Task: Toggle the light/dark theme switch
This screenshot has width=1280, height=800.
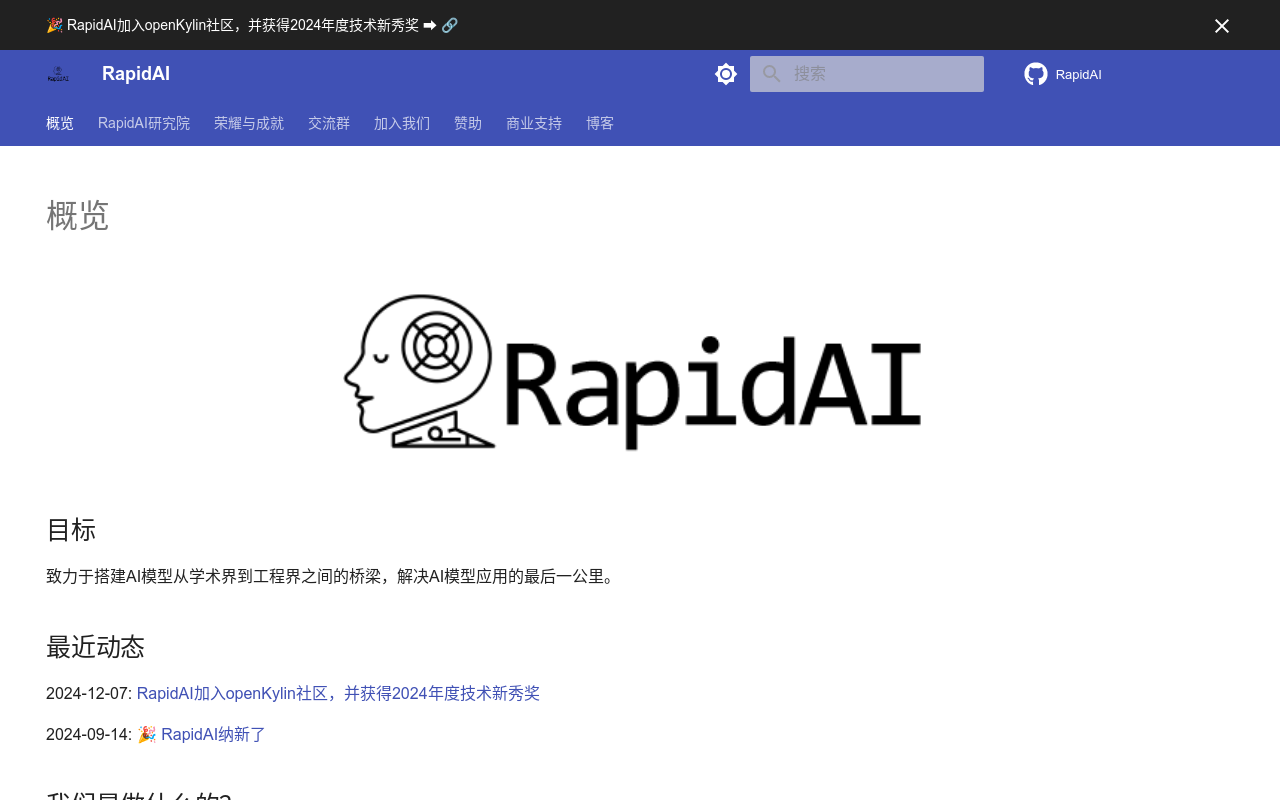Action: tap(726, 74)
